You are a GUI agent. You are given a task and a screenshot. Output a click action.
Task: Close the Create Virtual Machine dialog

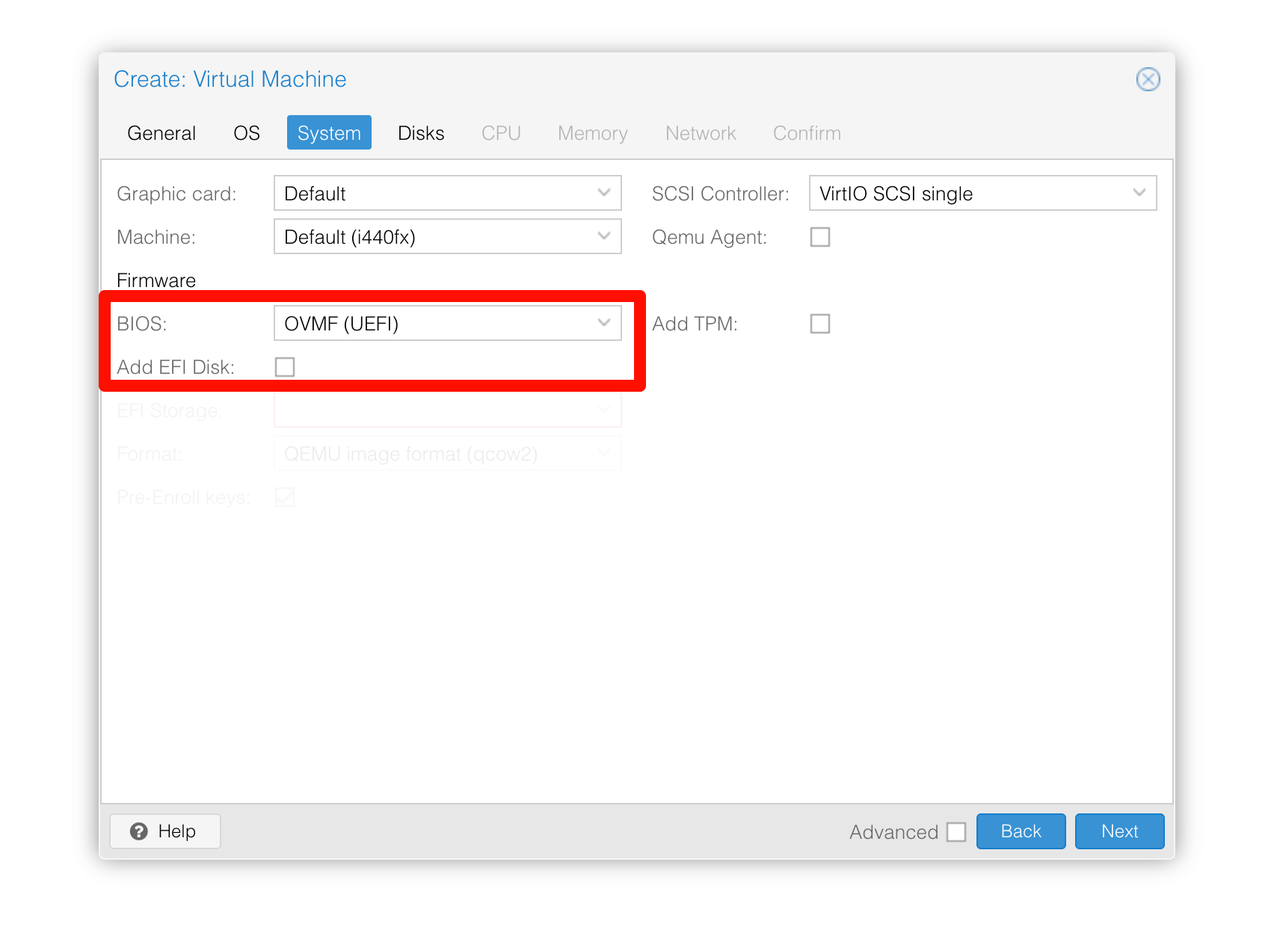[x=1148, y=80]
